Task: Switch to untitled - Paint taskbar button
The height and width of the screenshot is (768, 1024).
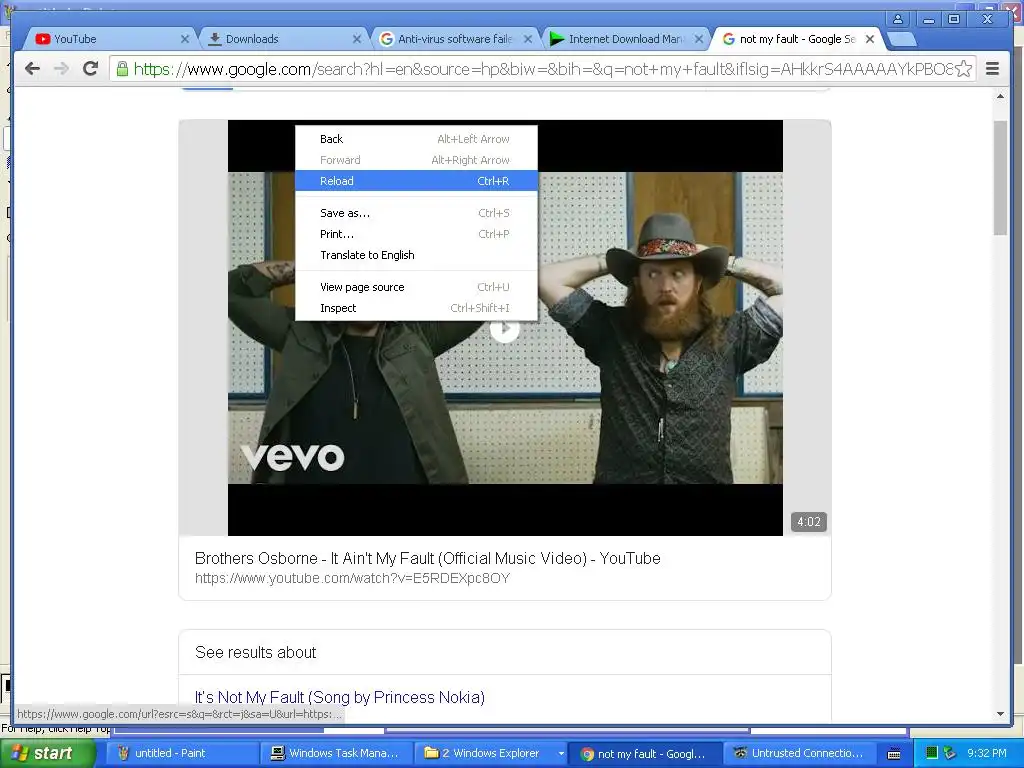Action: click(181, 754)
